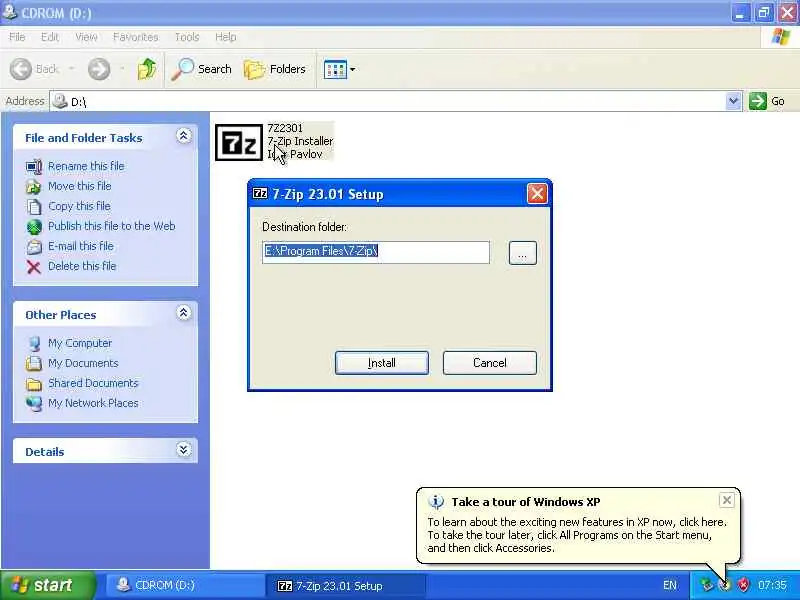The image size is (800, 600).
Task: Click the Copy this file icon
Action: tap(34, 207)
